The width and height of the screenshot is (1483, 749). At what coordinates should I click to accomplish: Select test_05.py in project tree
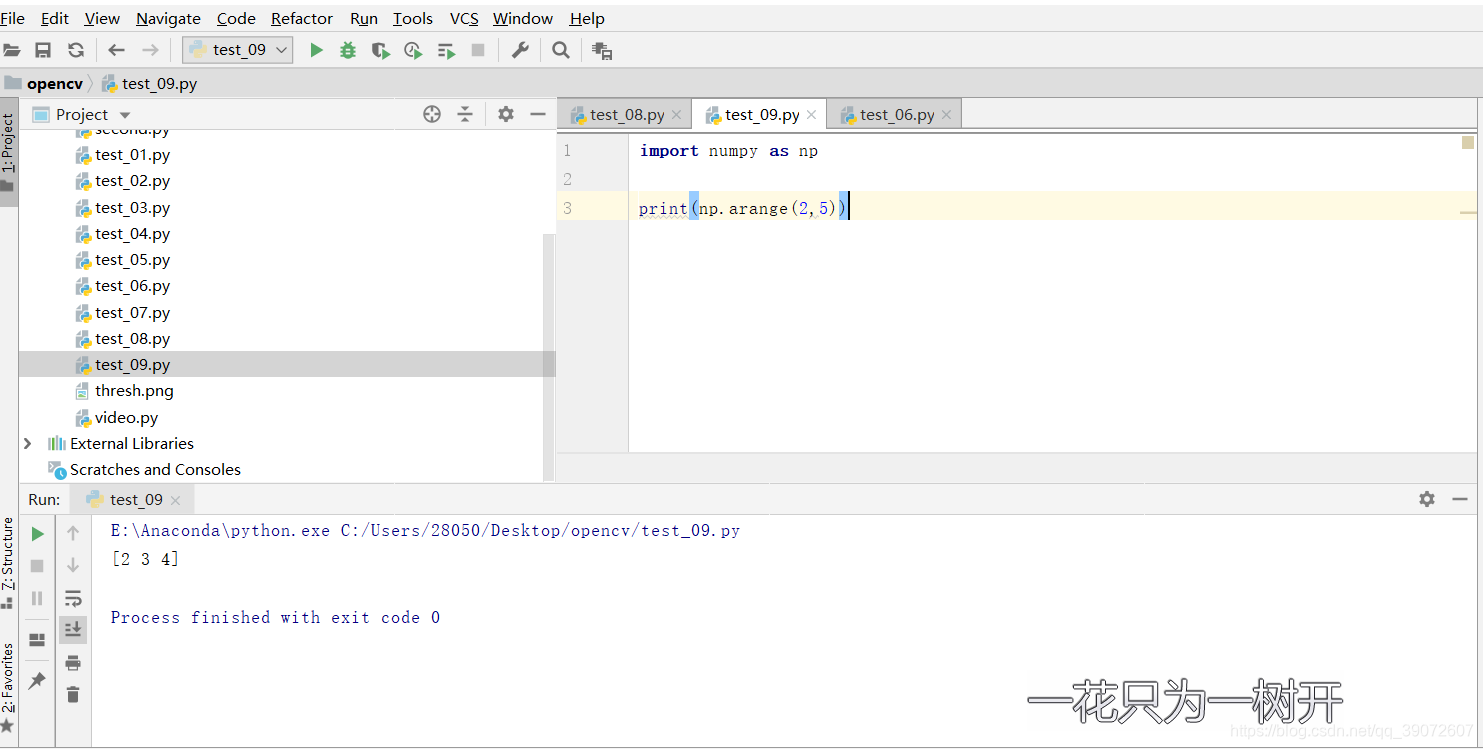point(133,260)
